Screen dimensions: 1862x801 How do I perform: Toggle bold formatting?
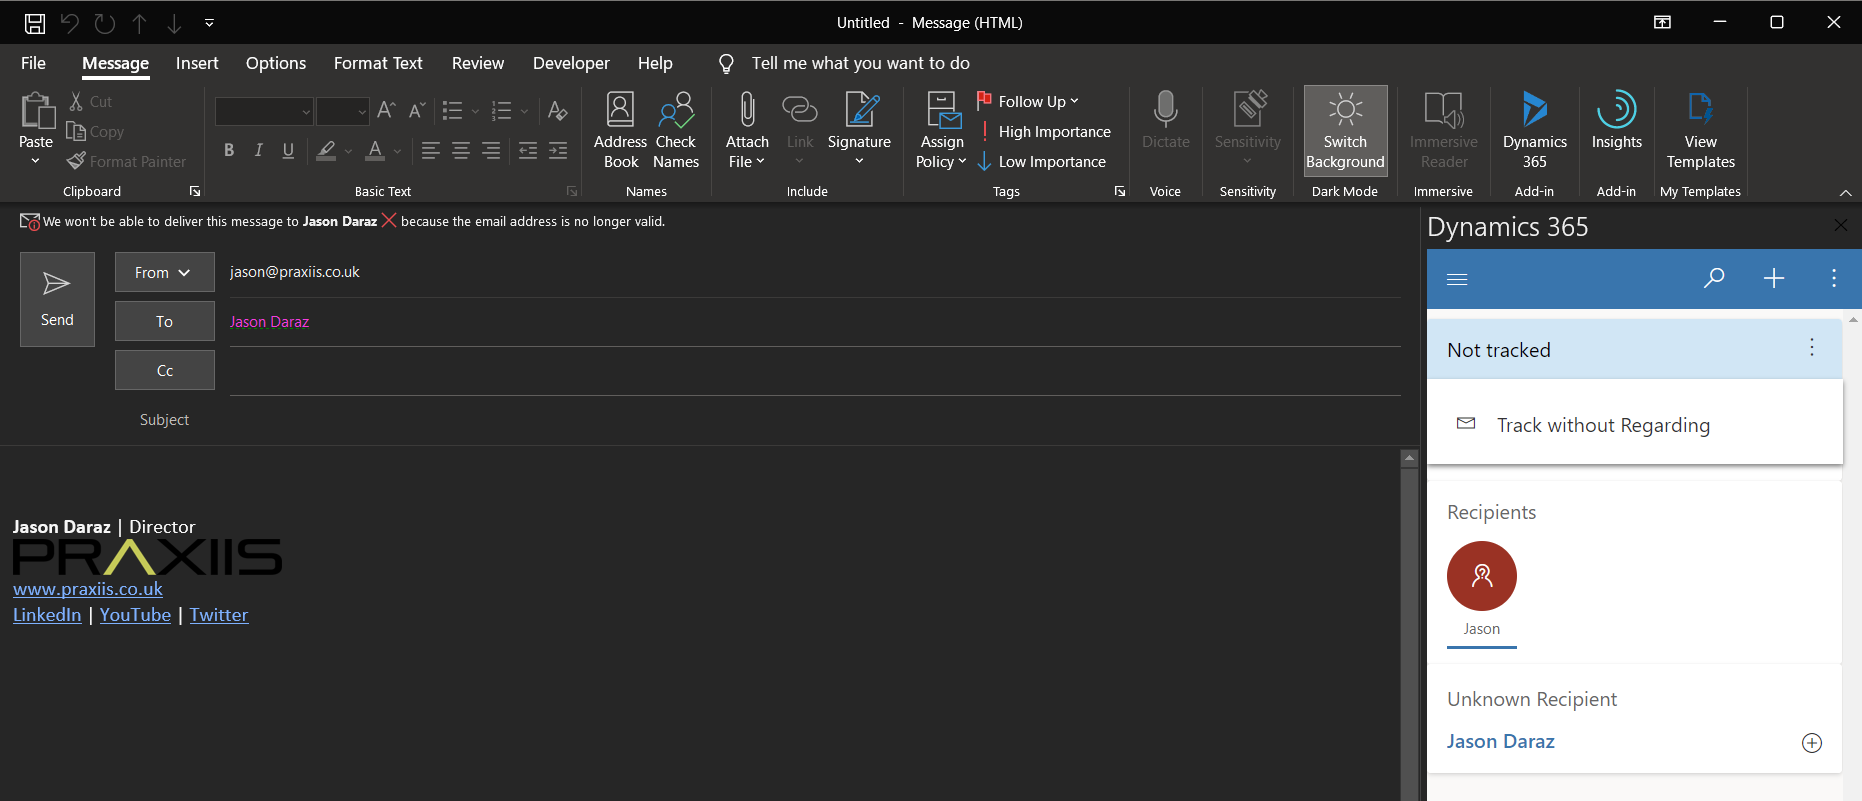pos(229,150)
